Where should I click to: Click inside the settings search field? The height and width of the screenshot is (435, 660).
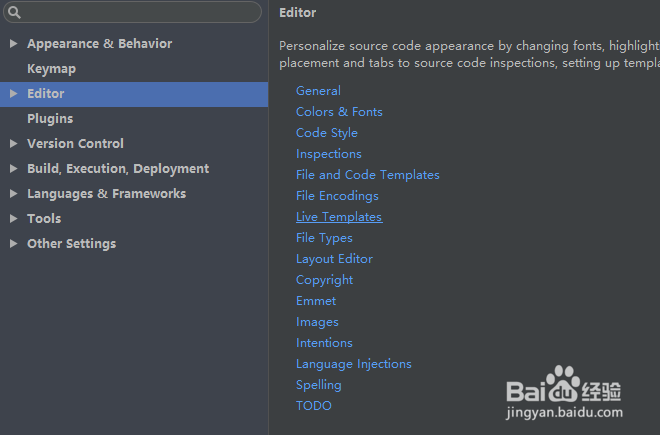(140, 13)
